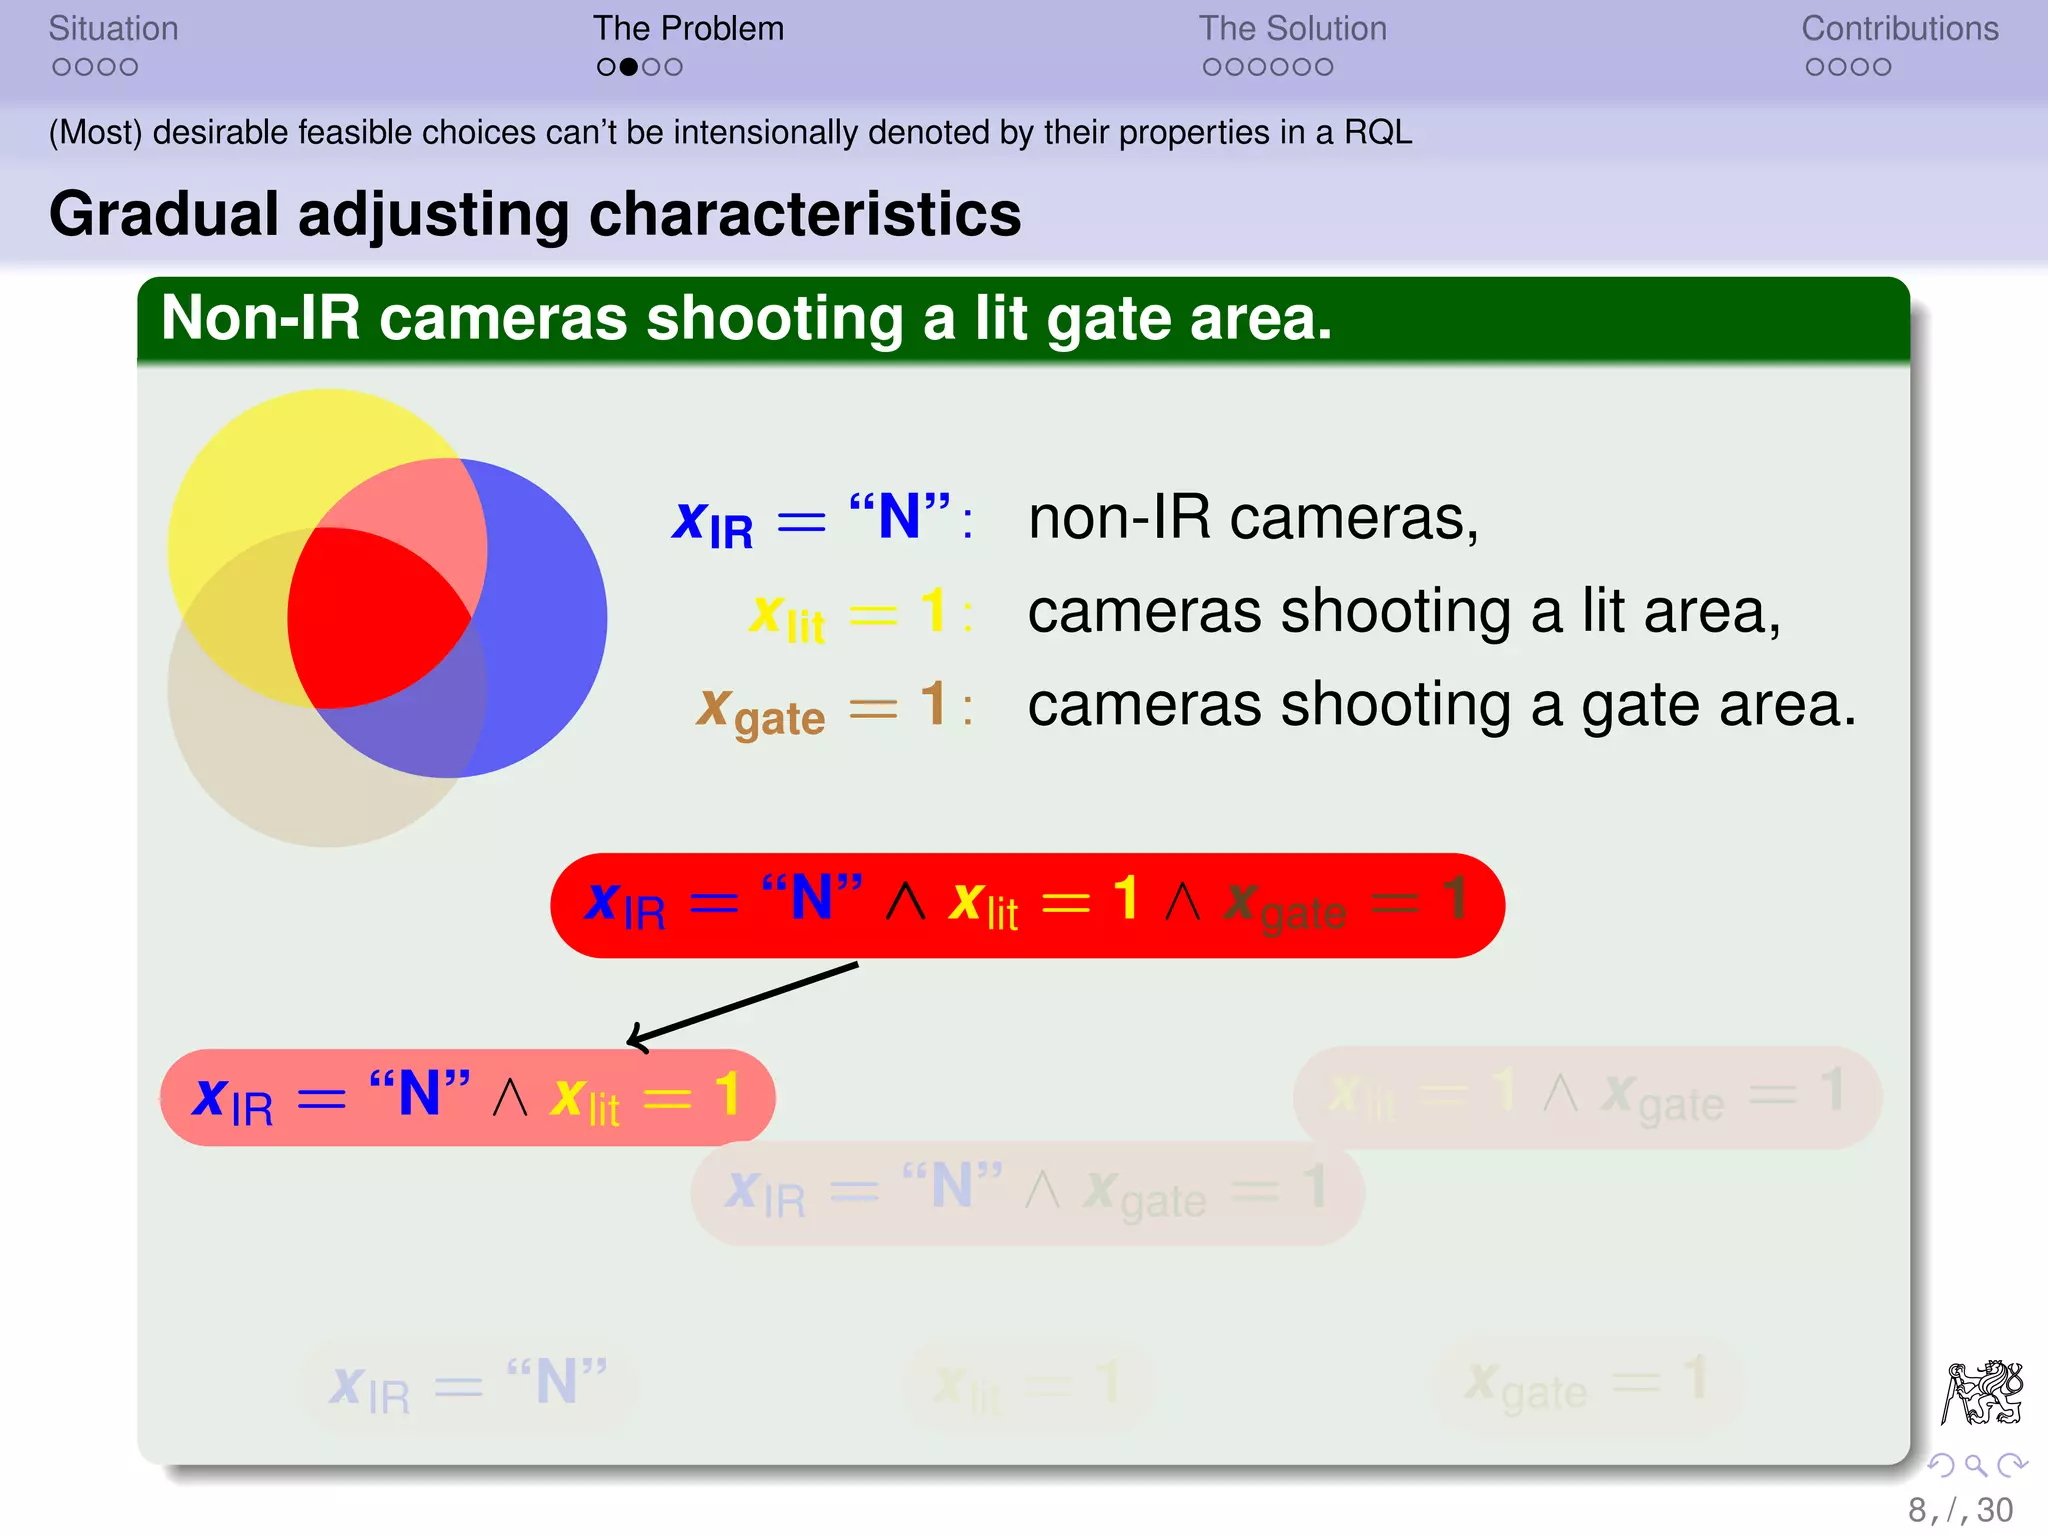Select the last circle under Contributions

click(1882, 67)
